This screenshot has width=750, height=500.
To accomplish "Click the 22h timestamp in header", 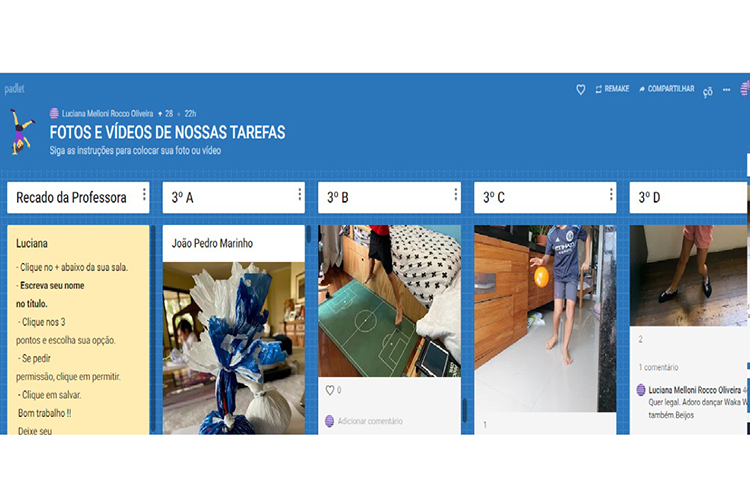I will click(190, 114).
